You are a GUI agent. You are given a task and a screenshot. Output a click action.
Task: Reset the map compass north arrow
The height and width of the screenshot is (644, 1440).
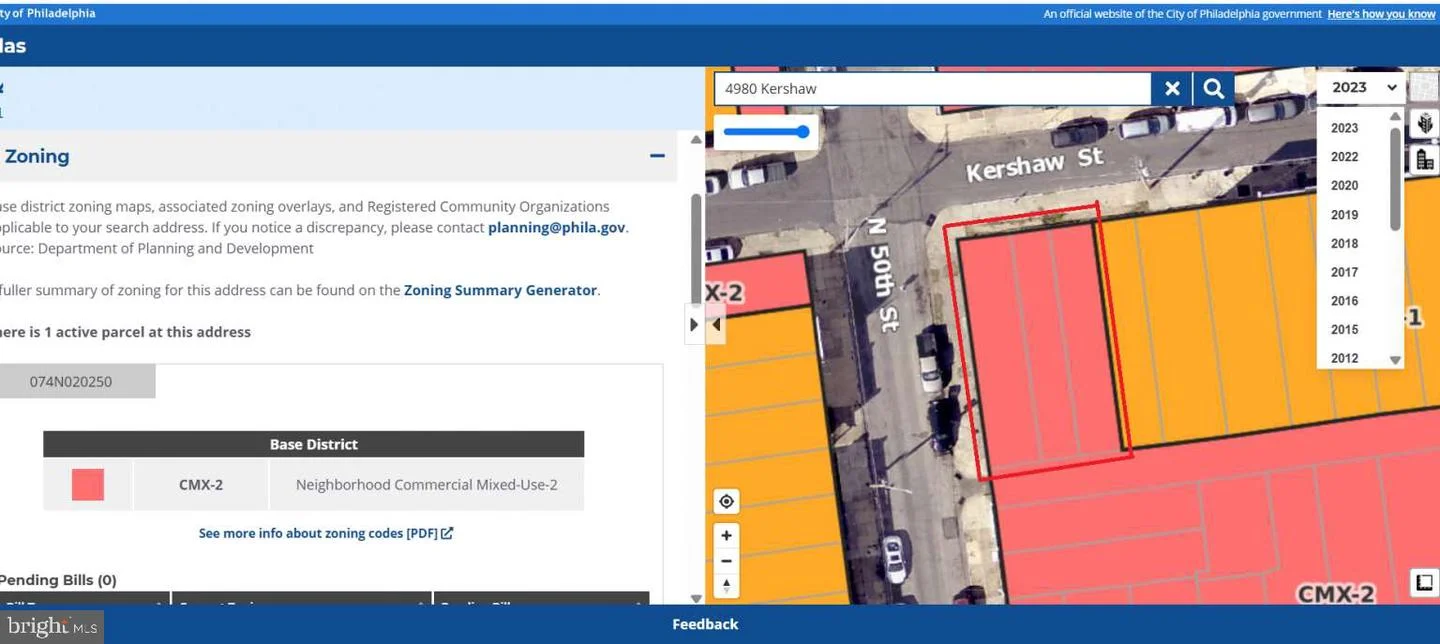tap(726, 586)
